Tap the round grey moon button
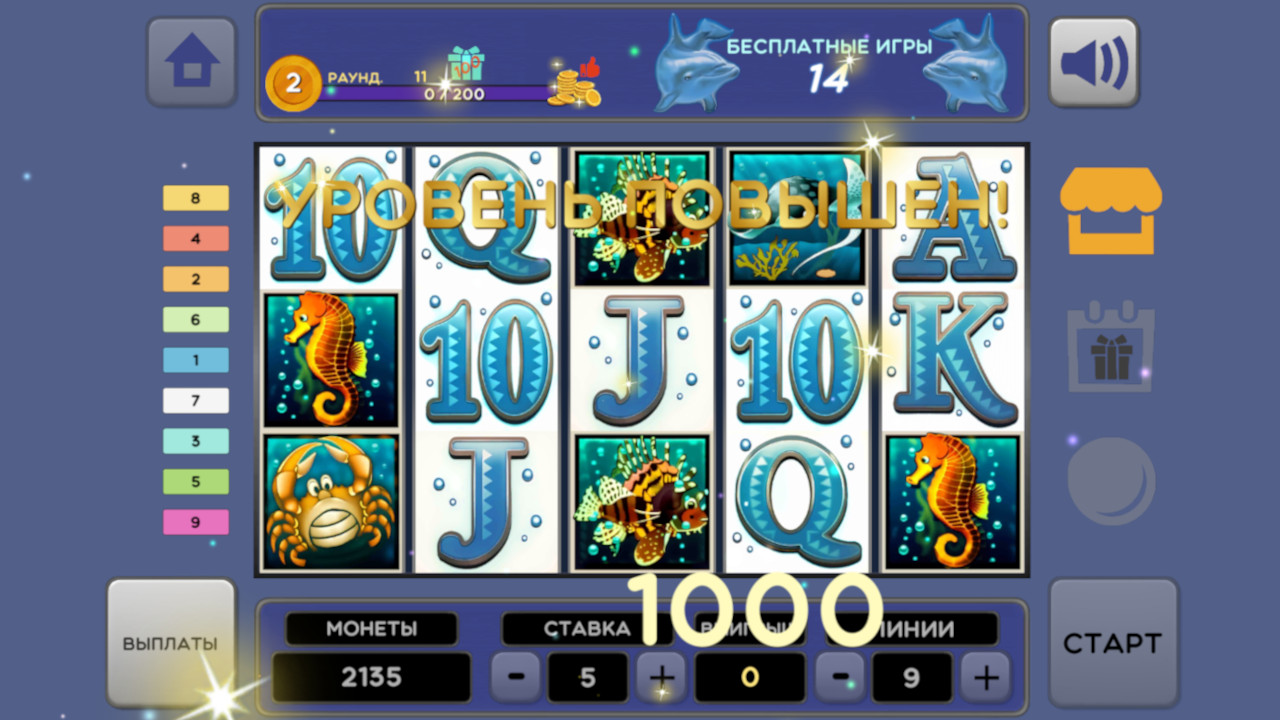Screen dimensions: 1280x720 pos(1111,481)
